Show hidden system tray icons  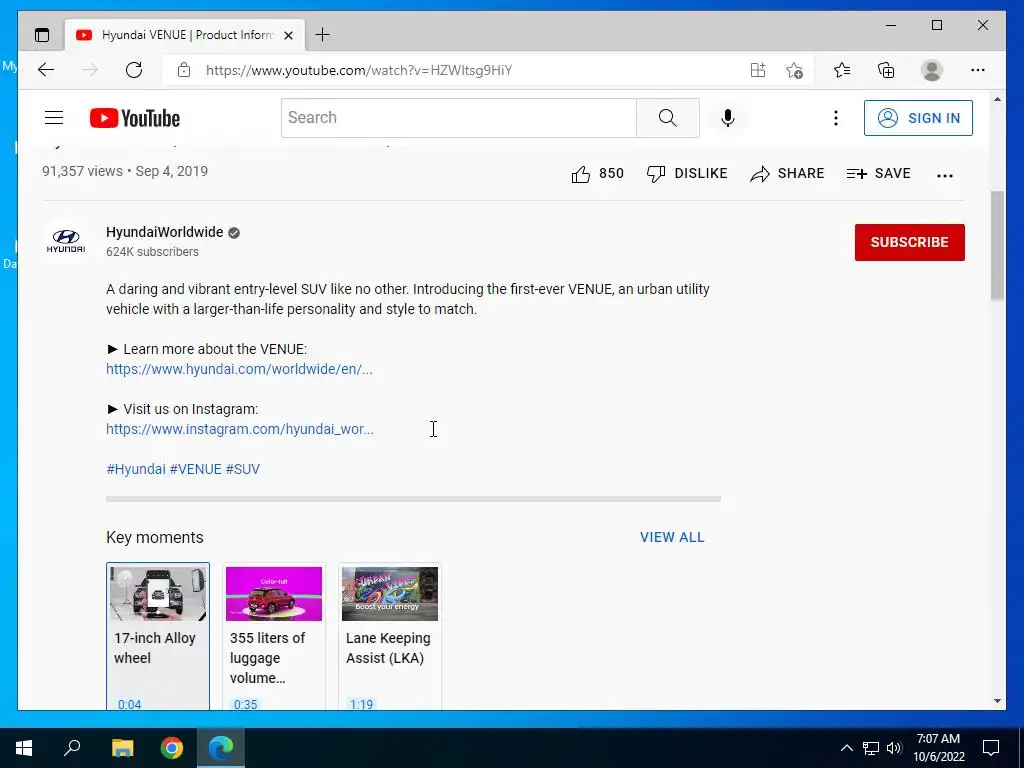(x=846, y=748)
